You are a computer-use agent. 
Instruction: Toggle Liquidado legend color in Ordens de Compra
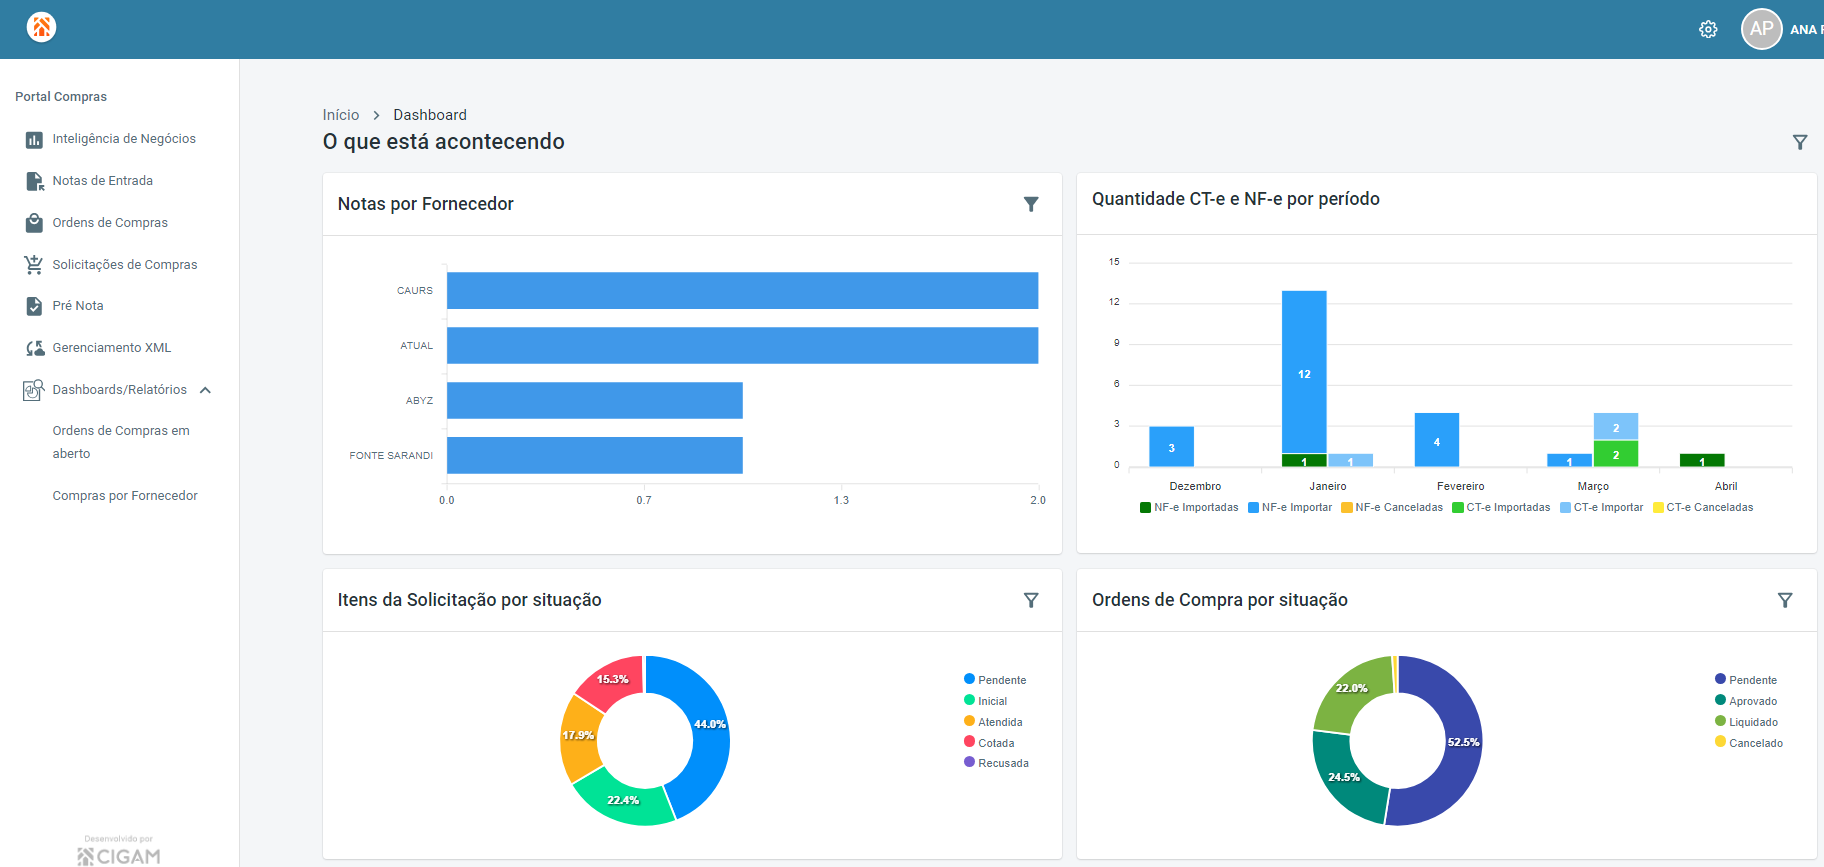tap(1720, 721)
